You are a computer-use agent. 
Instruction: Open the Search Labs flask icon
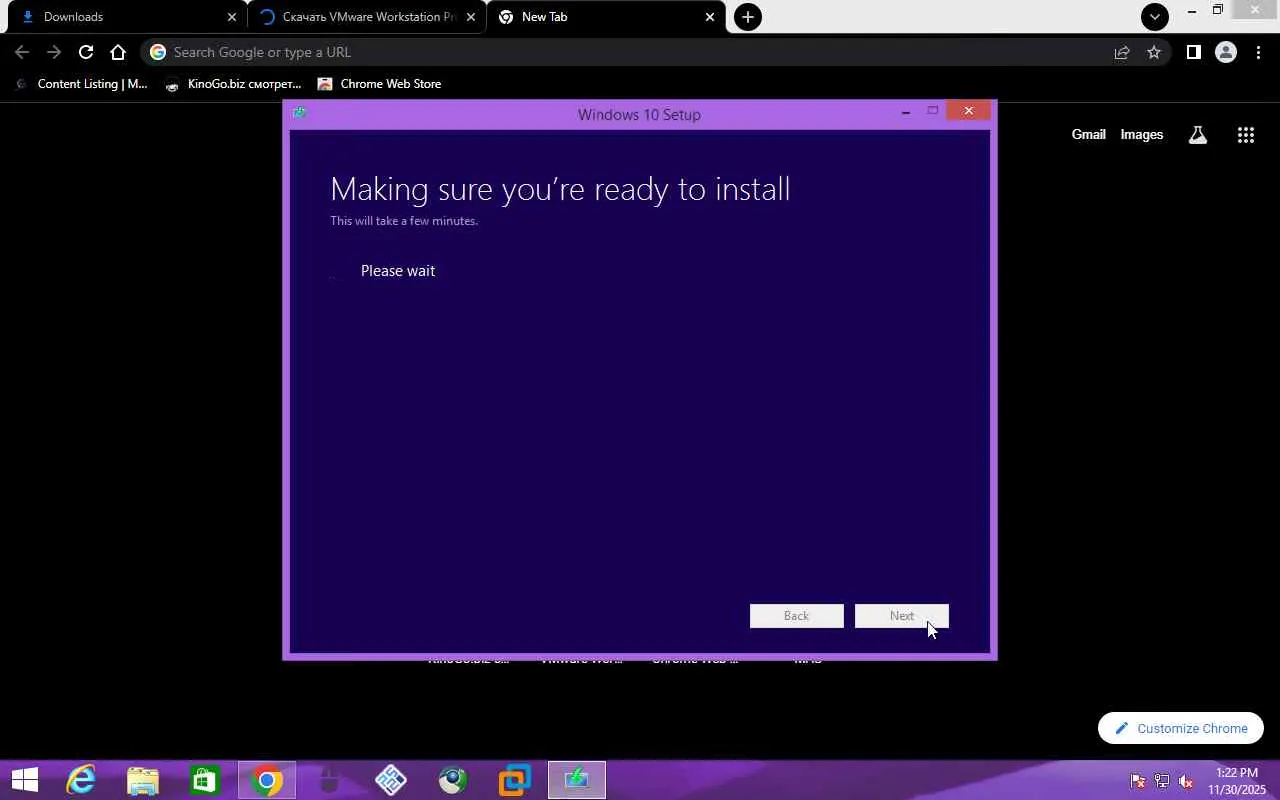pyautogui.click(x=1198, y=135)
